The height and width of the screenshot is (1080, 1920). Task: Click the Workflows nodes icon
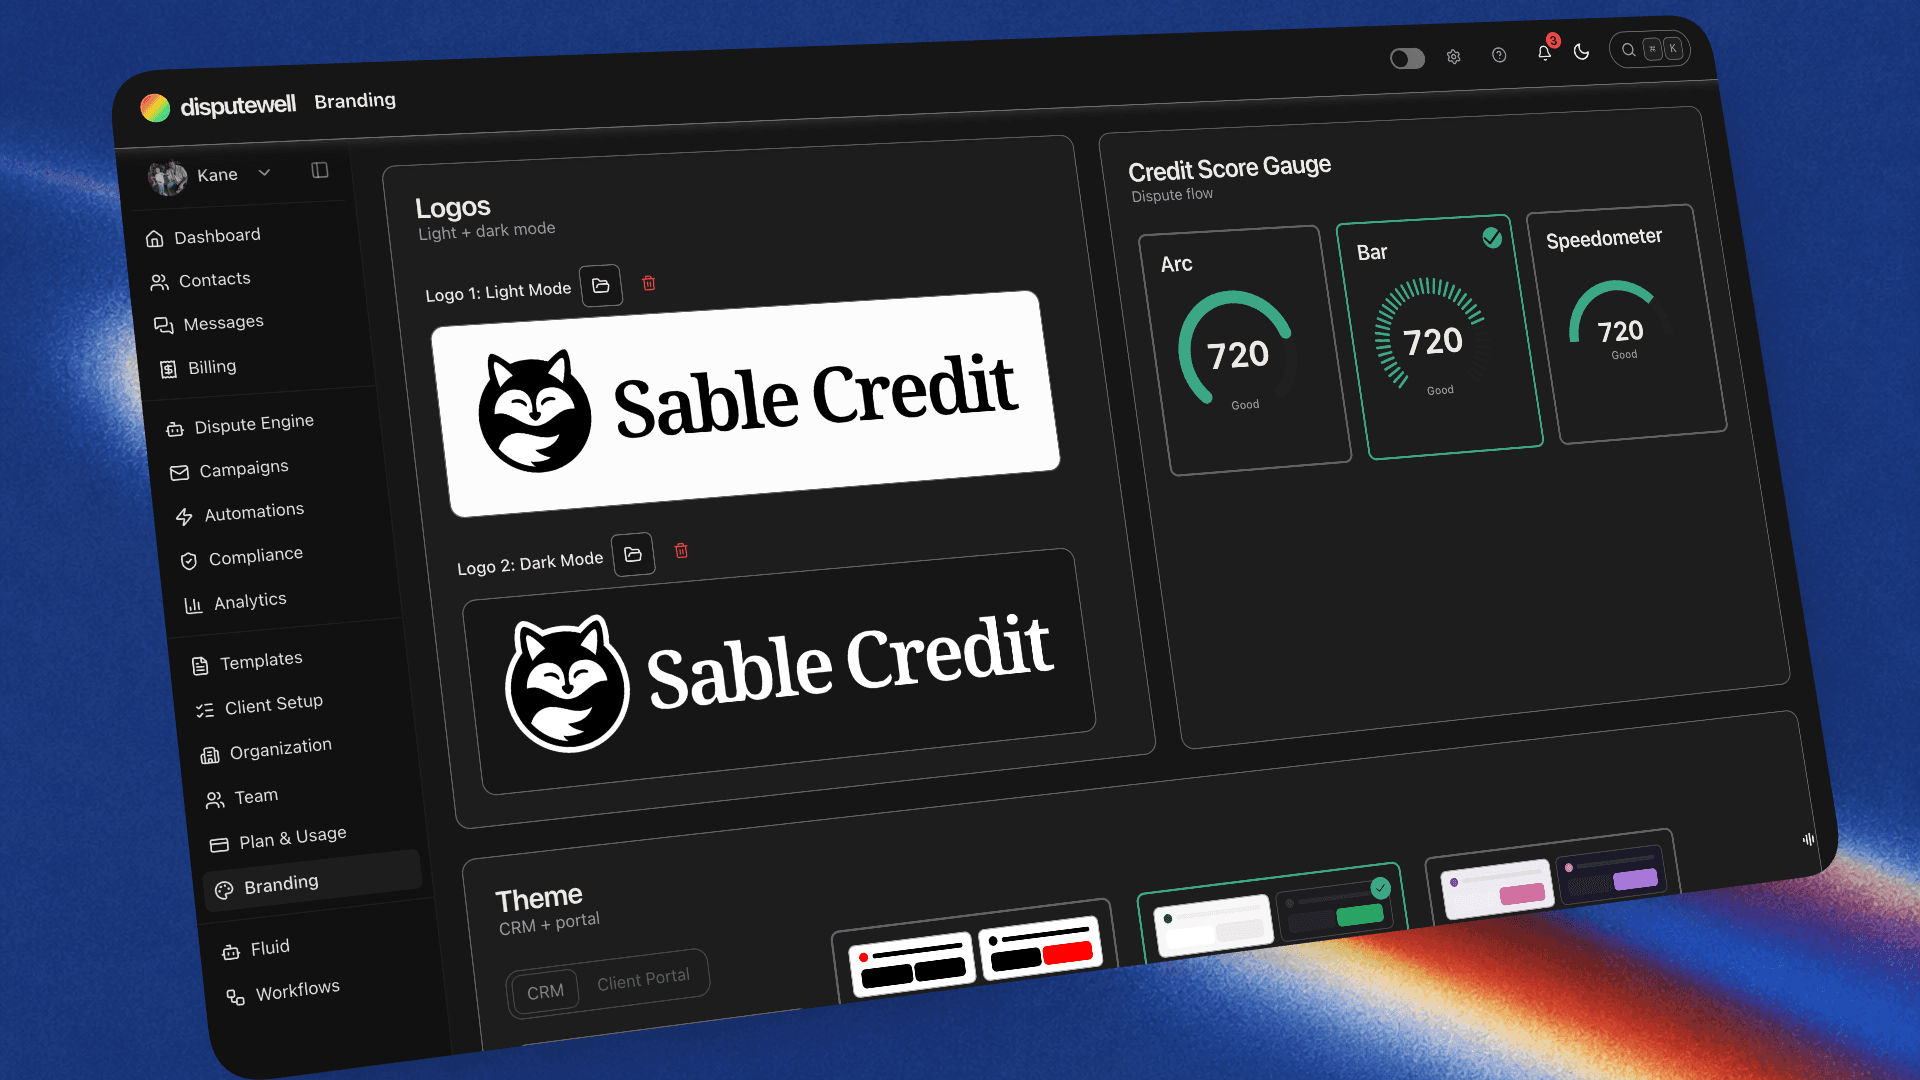pos(236,997)
